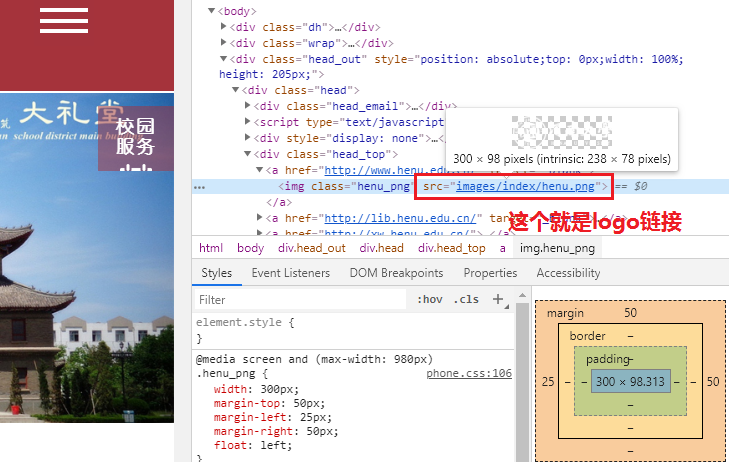Select the Accessibility tab

pyautogui.click(x=568, y=273)
